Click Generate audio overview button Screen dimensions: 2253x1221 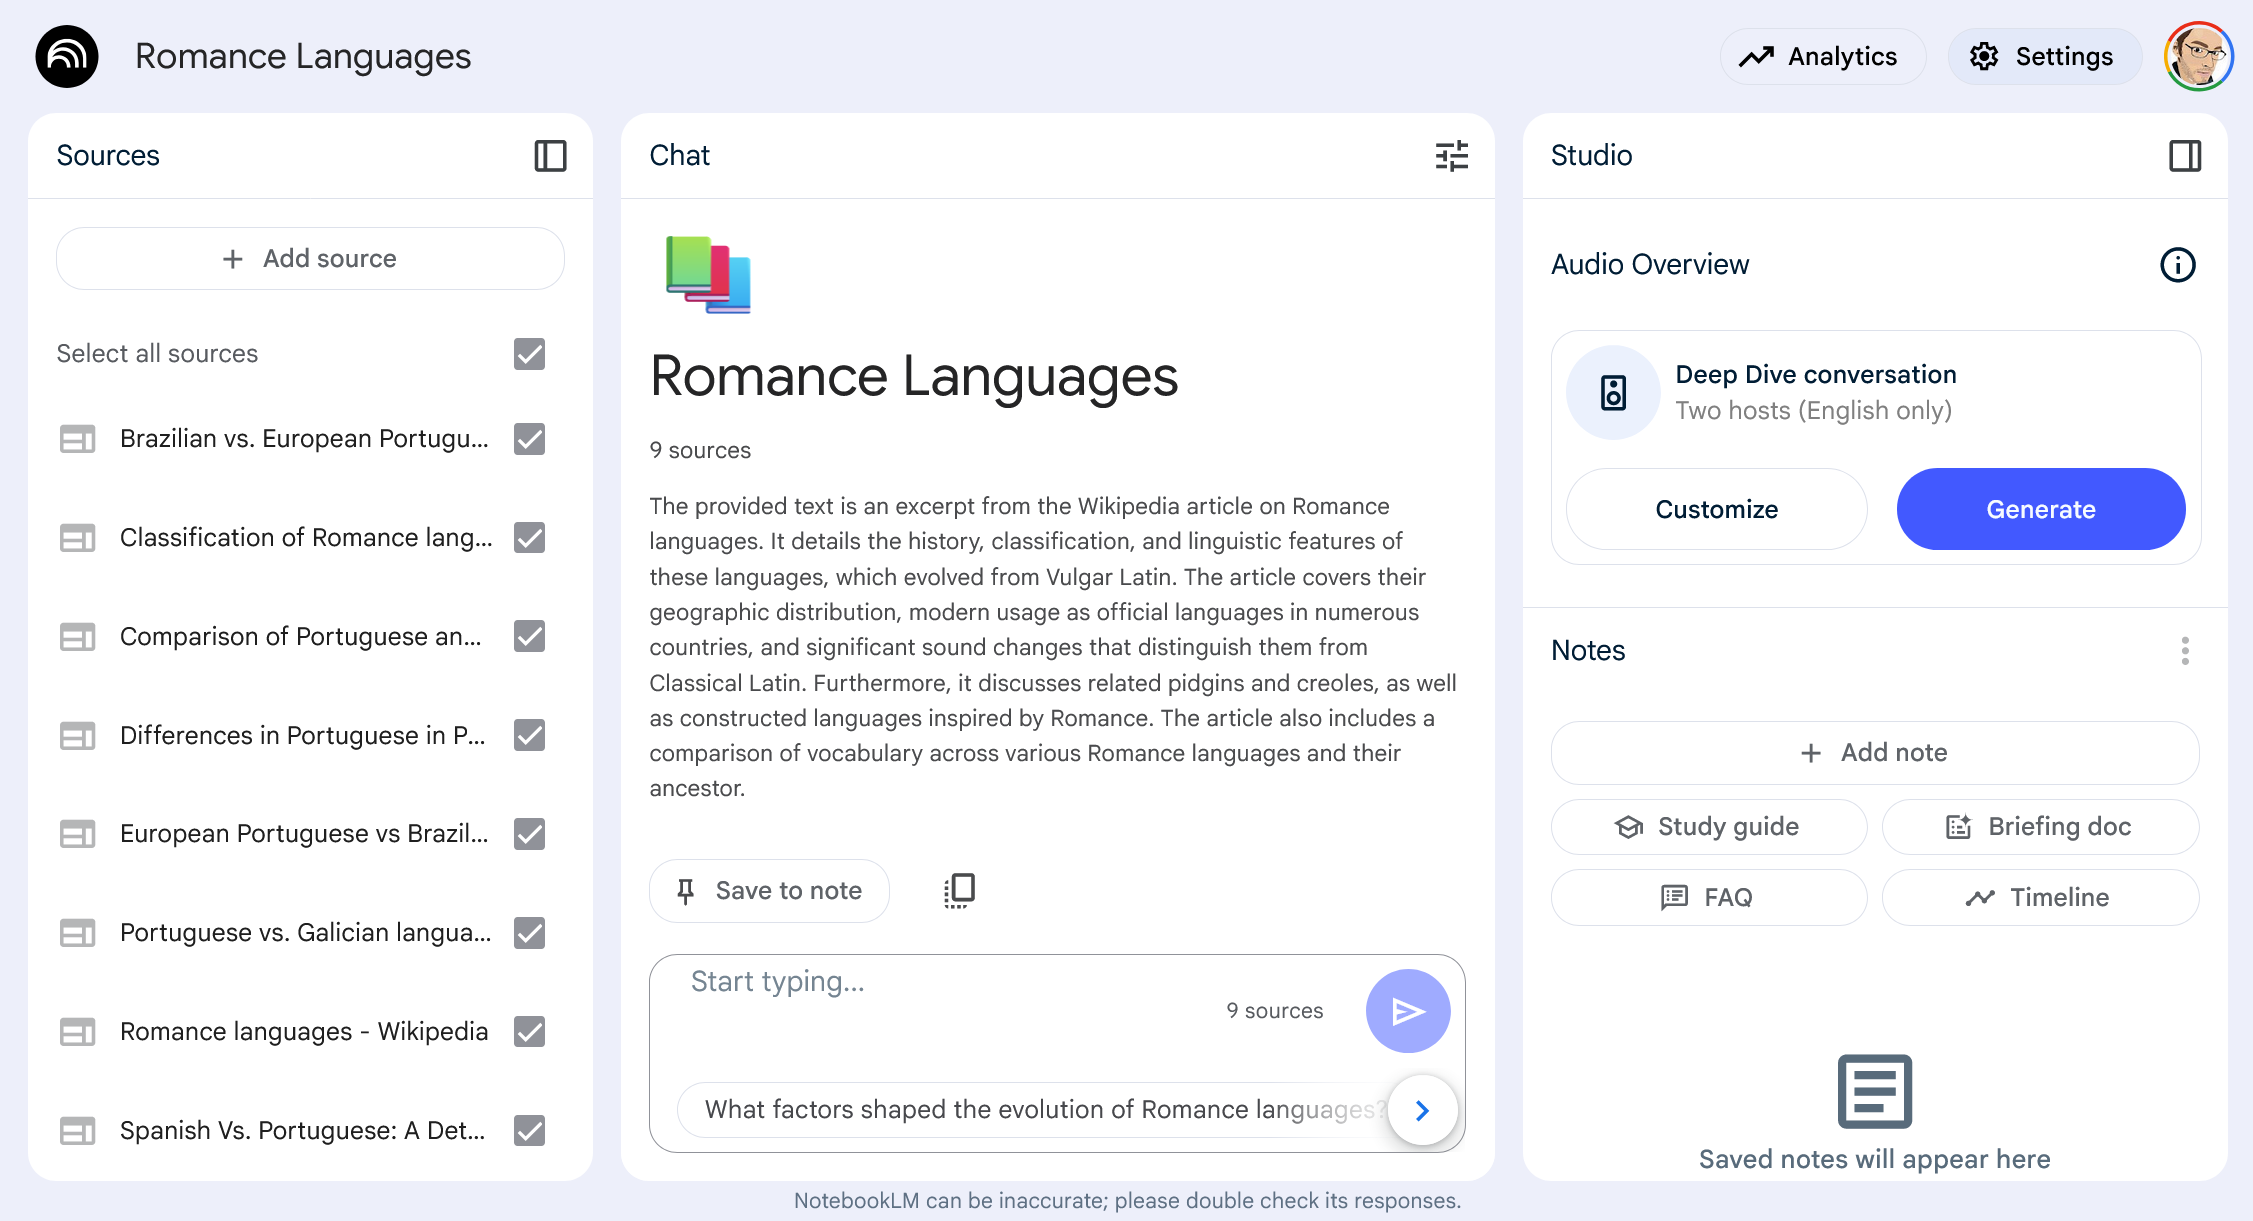tap(2040, 509)
